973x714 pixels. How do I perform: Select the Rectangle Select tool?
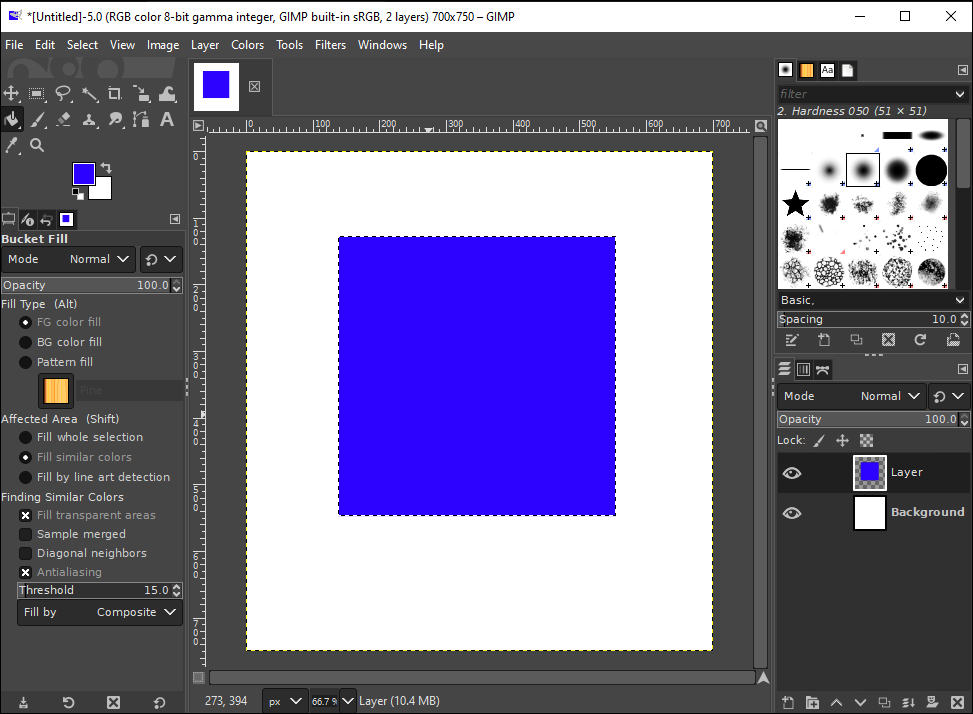click(x=38, y=94)
